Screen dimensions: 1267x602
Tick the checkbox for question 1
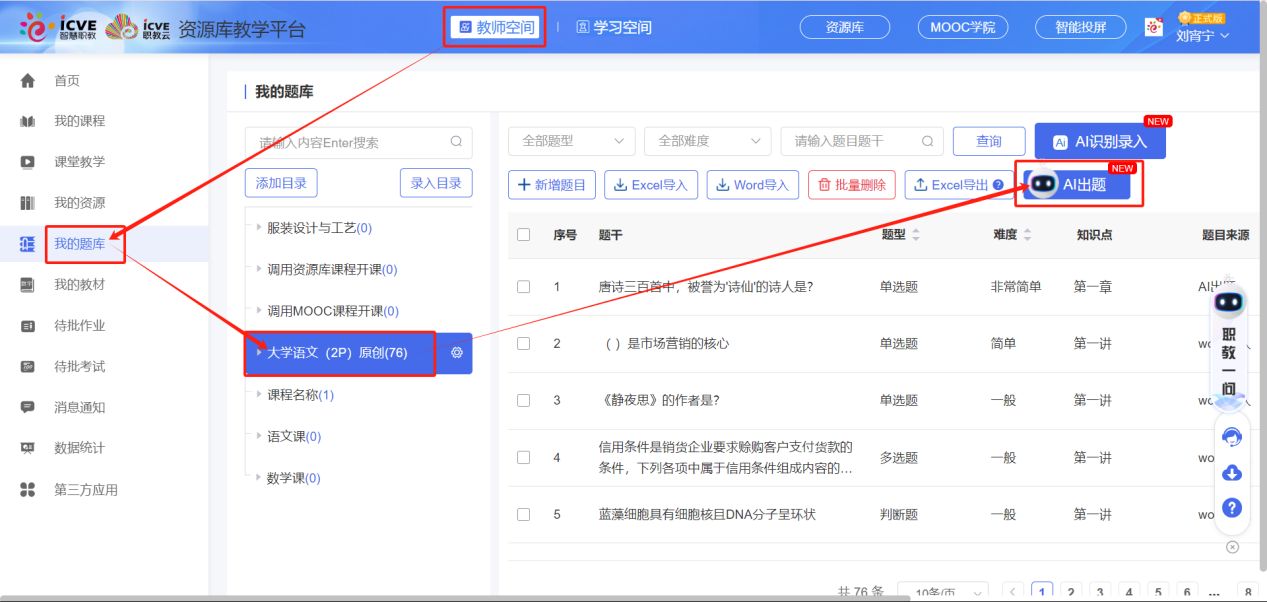point(523,287)
